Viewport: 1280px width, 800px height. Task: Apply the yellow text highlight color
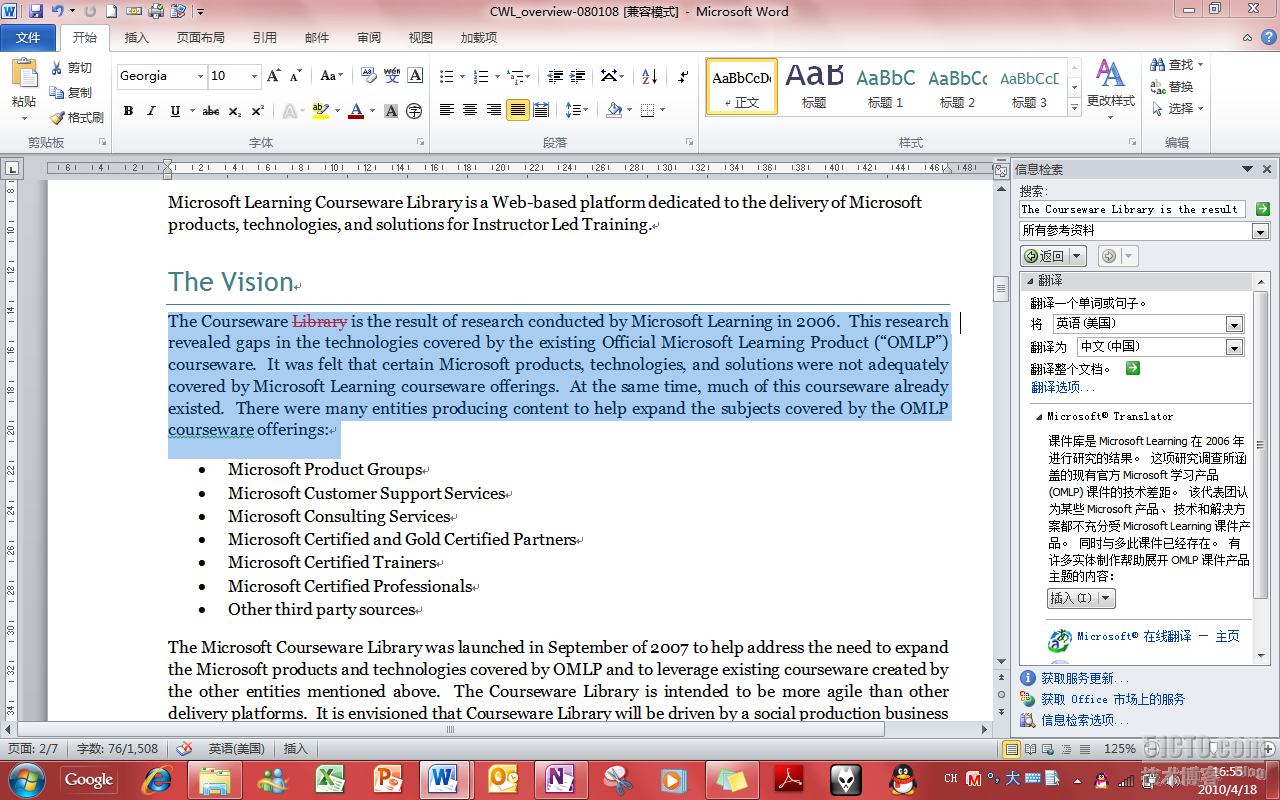tap(320, 110)
